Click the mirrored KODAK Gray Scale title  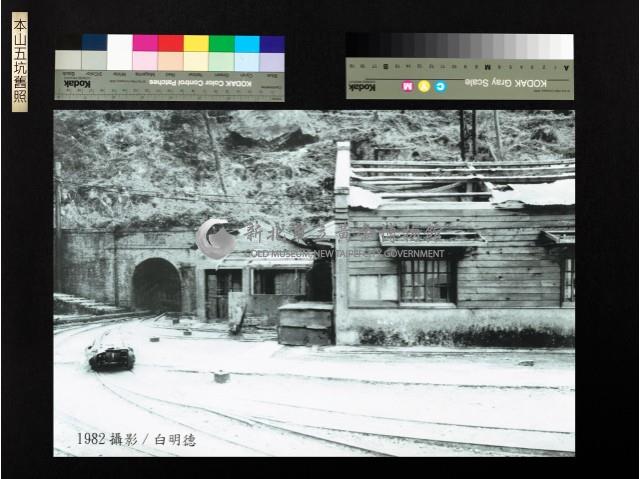point(505,83)
